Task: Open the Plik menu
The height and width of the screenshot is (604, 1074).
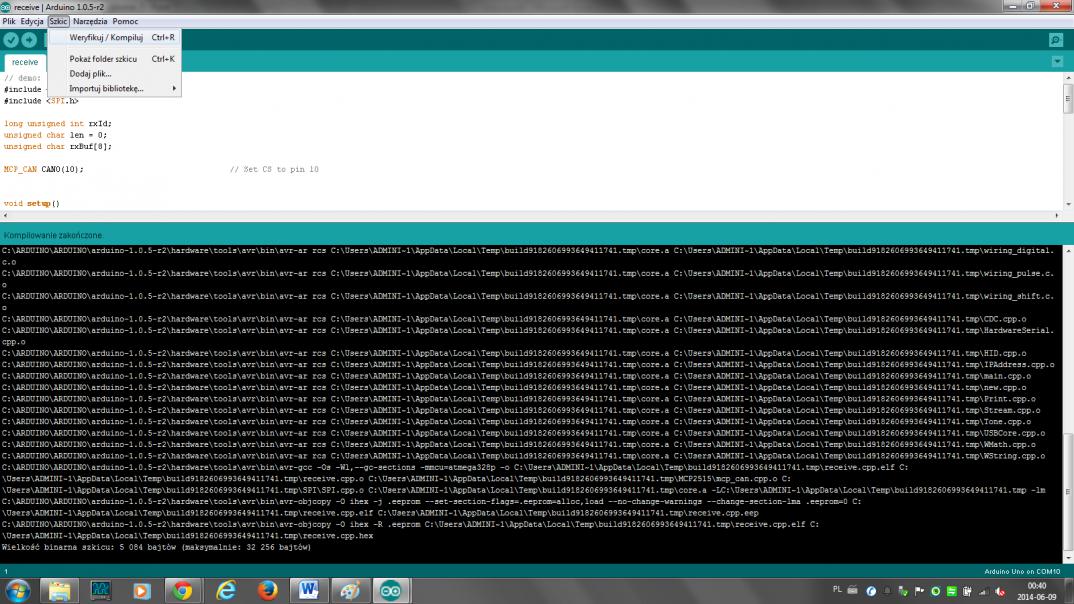Action: pos(9,21)
